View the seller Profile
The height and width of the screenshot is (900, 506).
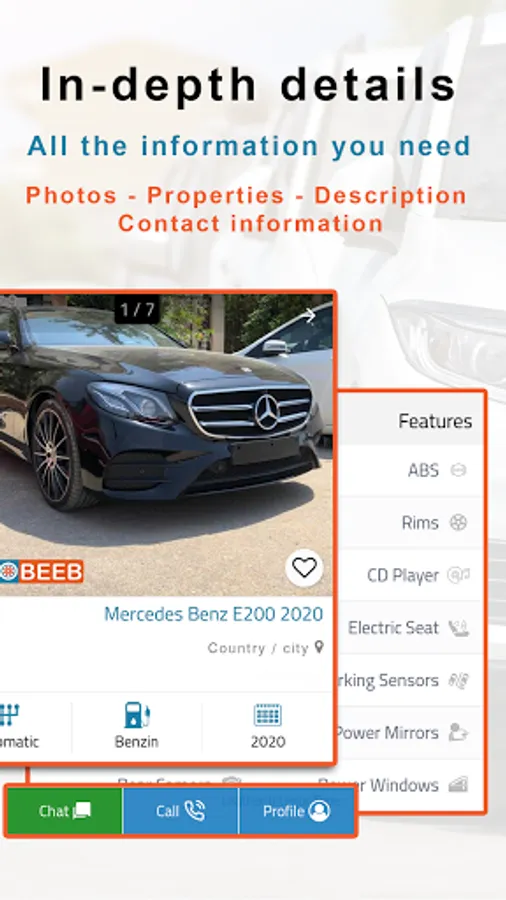click(297, 811)
